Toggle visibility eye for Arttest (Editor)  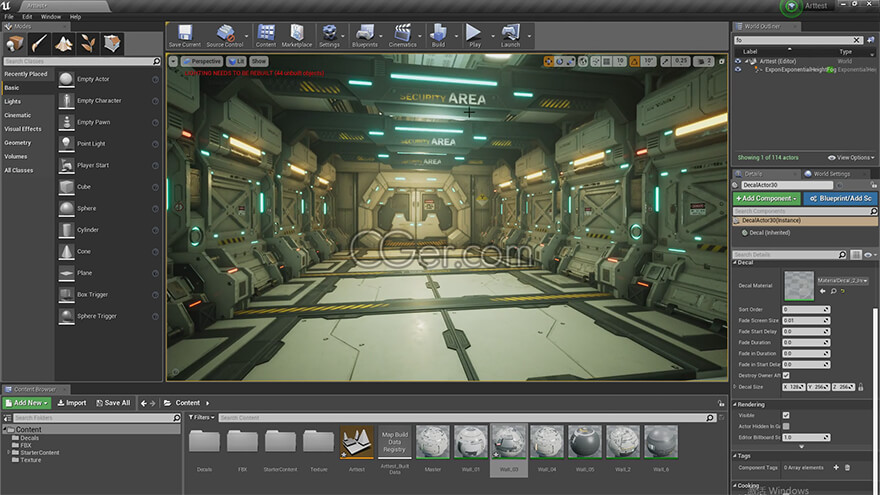[x=738, y=61]
